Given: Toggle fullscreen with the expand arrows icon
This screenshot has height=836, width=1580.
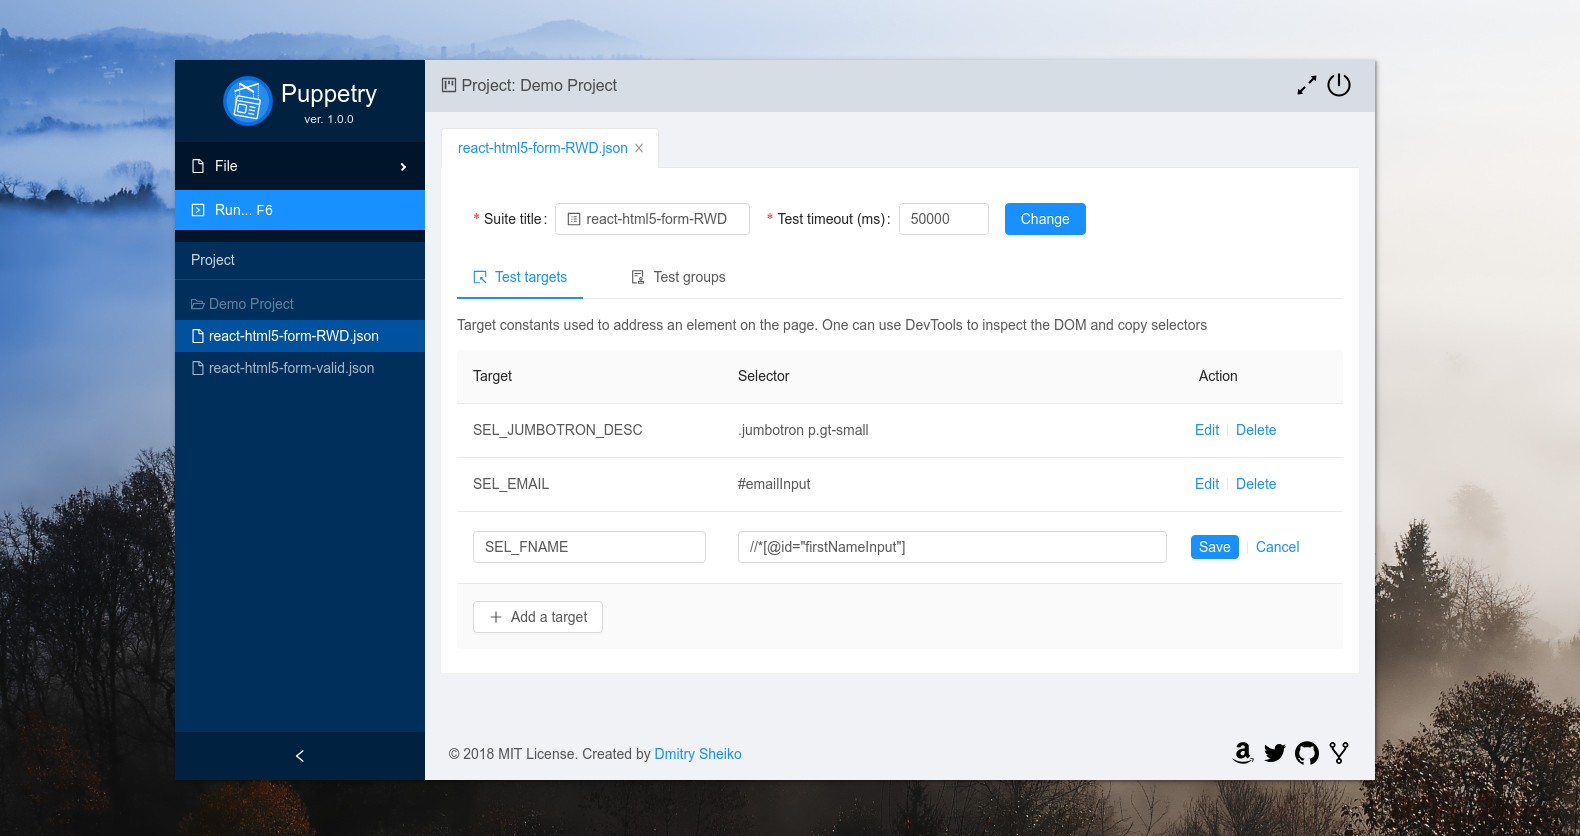Looking at the screenshot, I should pyautogui.click(x=1306, y=86).
